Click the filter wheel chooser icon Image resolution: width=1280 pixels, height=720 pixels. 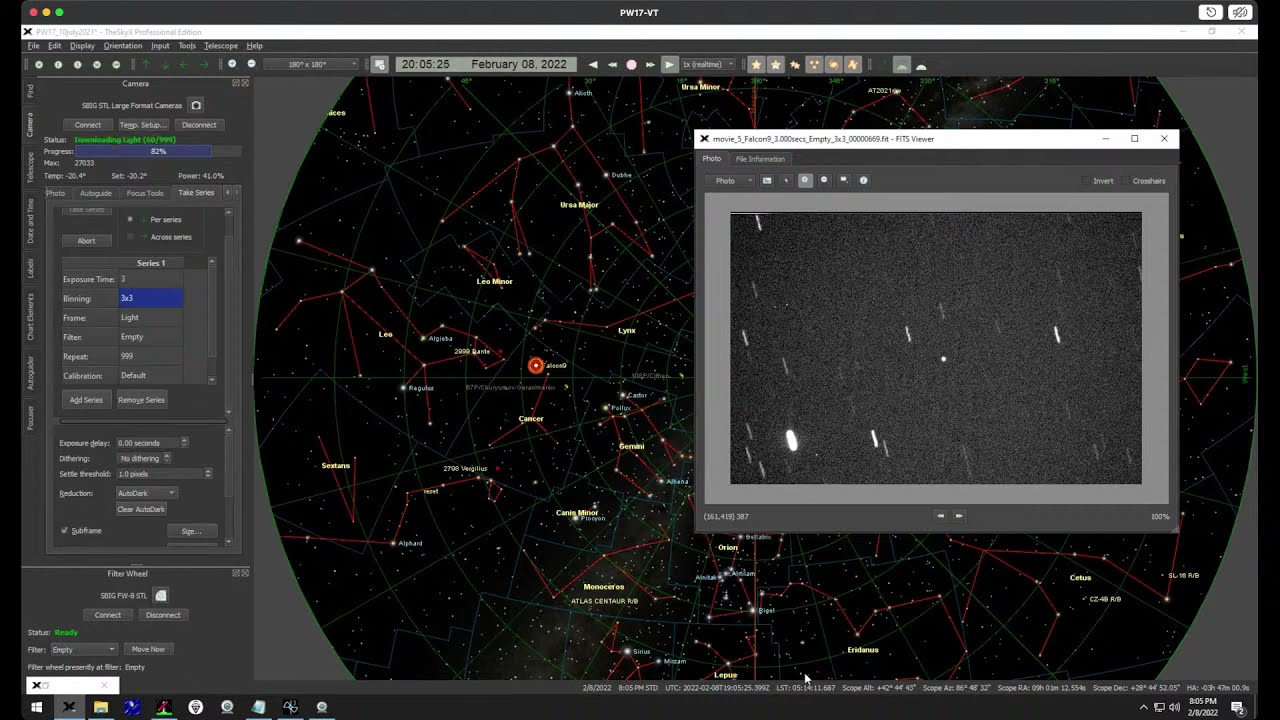pos(160,595)
